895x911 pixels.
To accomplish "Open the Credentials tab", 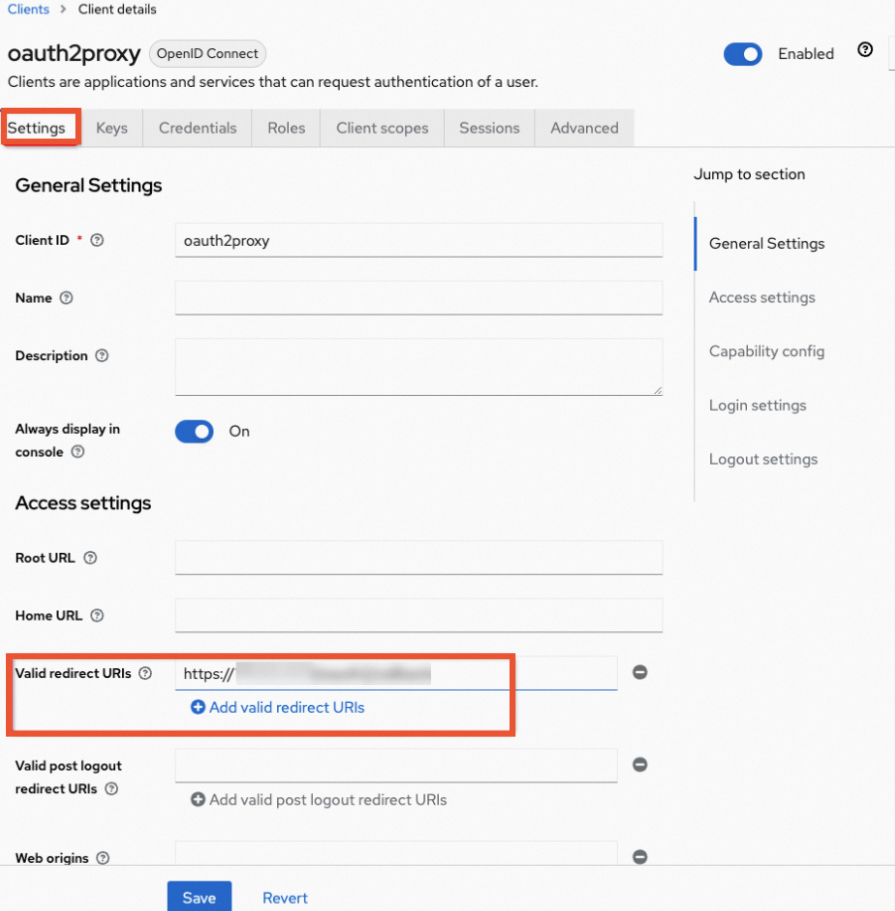I will [x=198, y=128].
